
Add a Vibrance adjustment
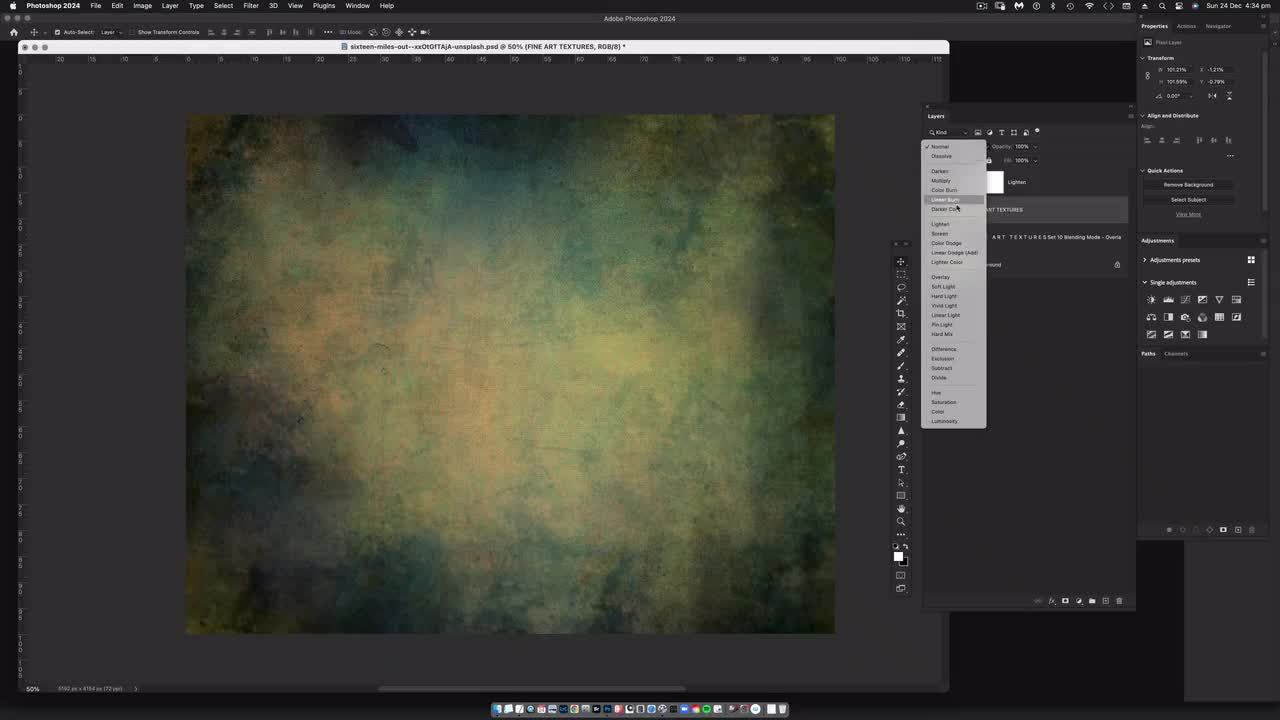(x=1219, y=299)
